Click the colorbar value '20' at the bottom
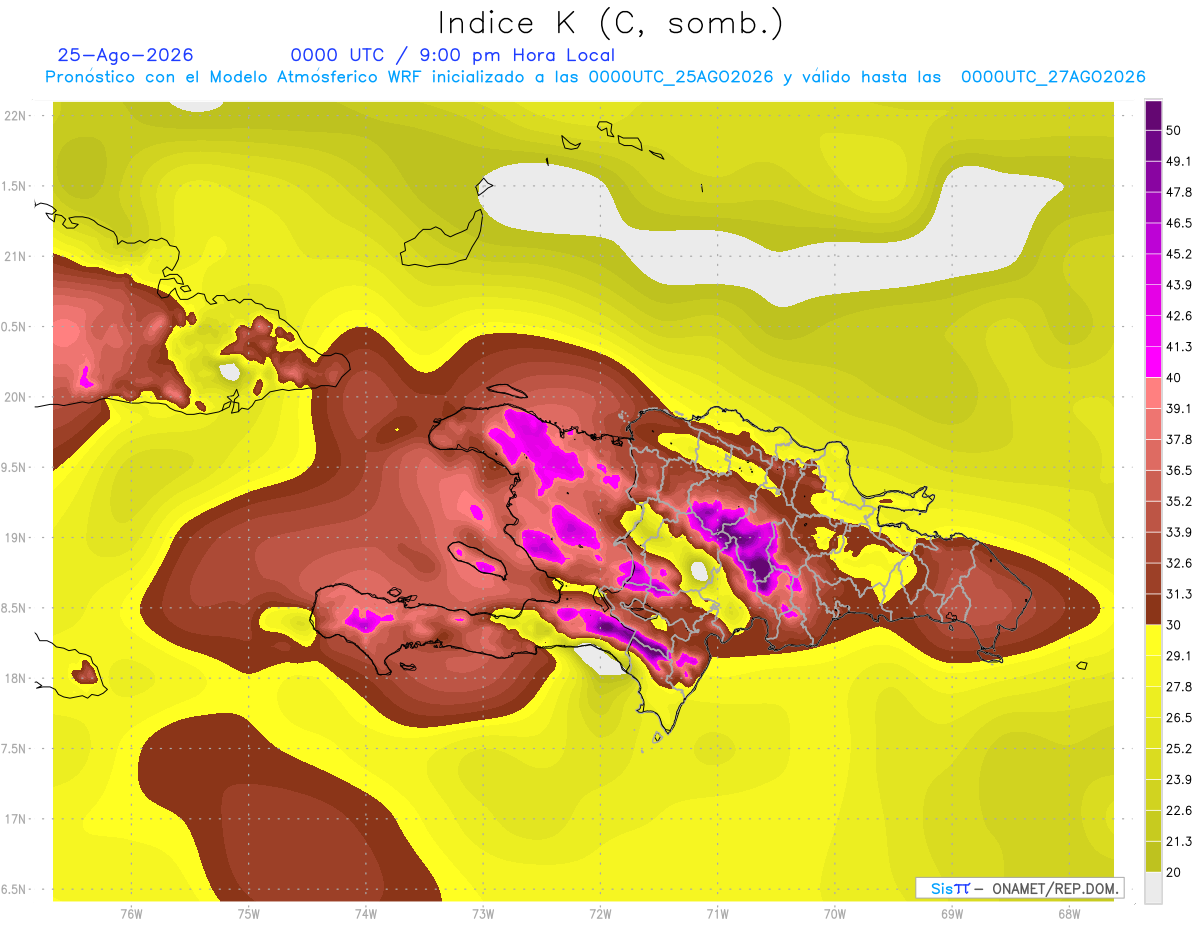This screenshot has height=927, width=1200. 1173,872
